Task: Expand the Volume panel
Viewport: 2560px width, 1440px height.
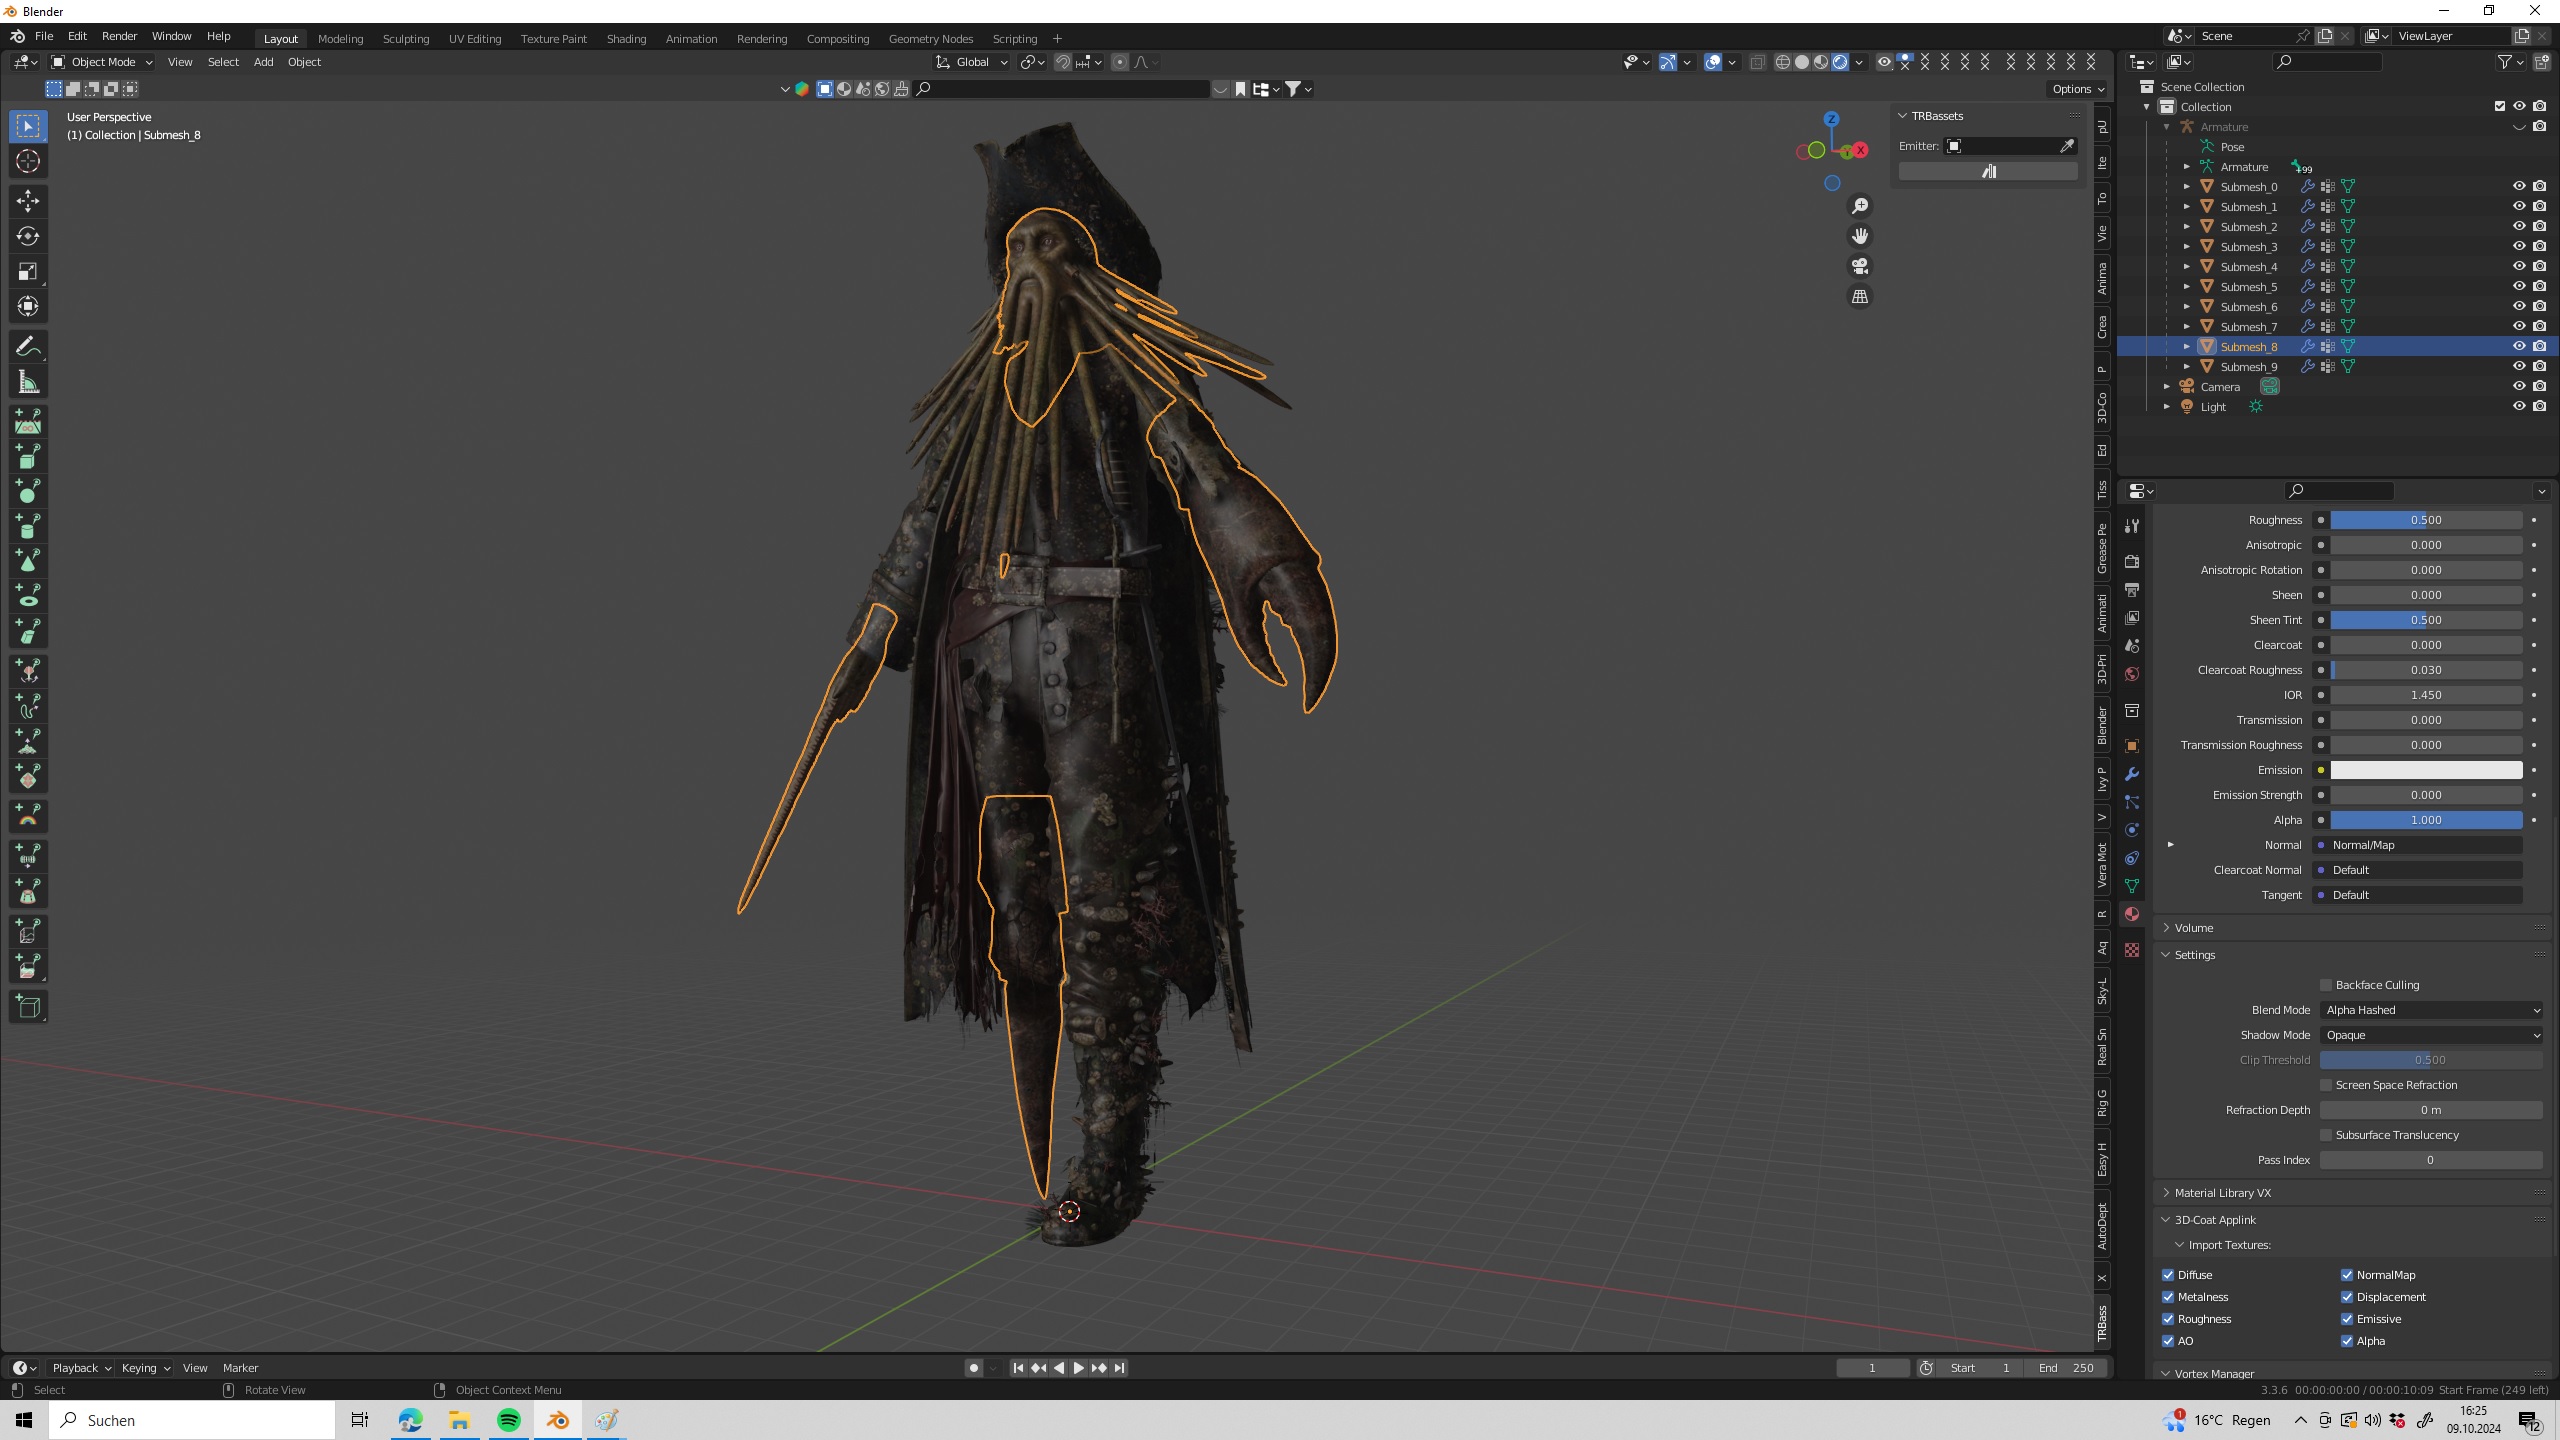Action: tap(2194, 928)
